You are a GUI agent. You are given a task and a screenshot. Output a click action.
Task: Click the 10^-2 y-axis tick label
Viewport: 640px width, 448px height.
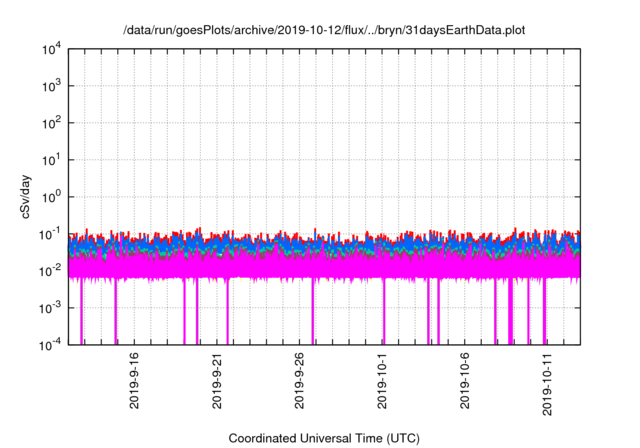coord(51,271)
